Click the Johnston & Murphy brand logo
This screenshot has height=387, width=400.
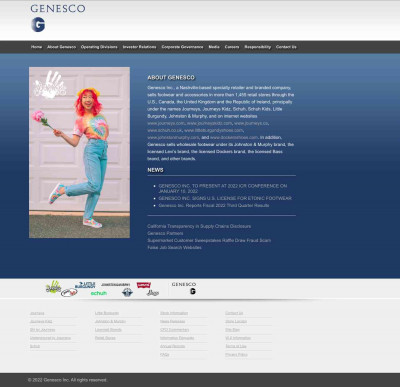tap(115, 285)
